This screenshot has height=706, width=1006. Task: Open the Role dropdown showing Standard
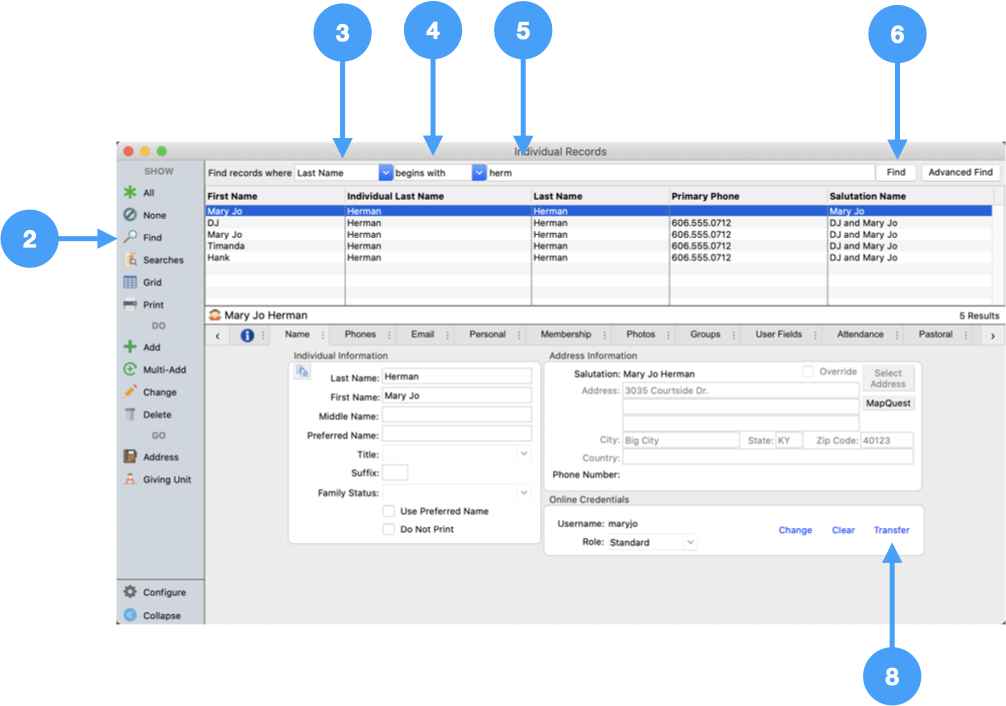pyautogui.click(x=652, y=542)
